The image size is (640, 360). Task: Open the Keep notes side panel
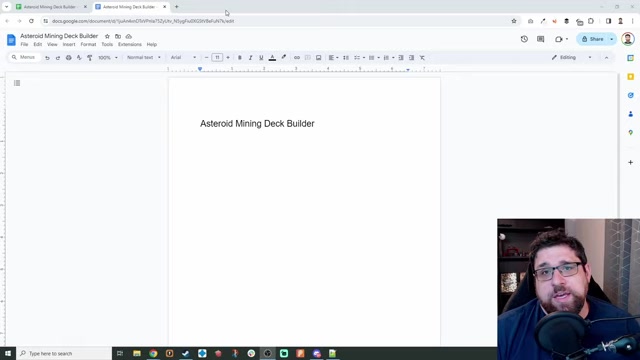click(631, 77)
